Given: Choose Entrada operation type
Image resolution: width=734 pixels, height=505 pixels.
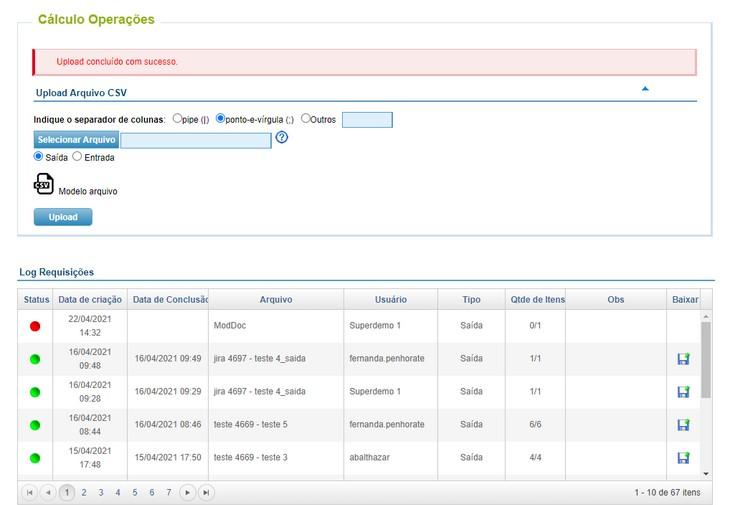Looking at the screenshot, I should (77, 156).
